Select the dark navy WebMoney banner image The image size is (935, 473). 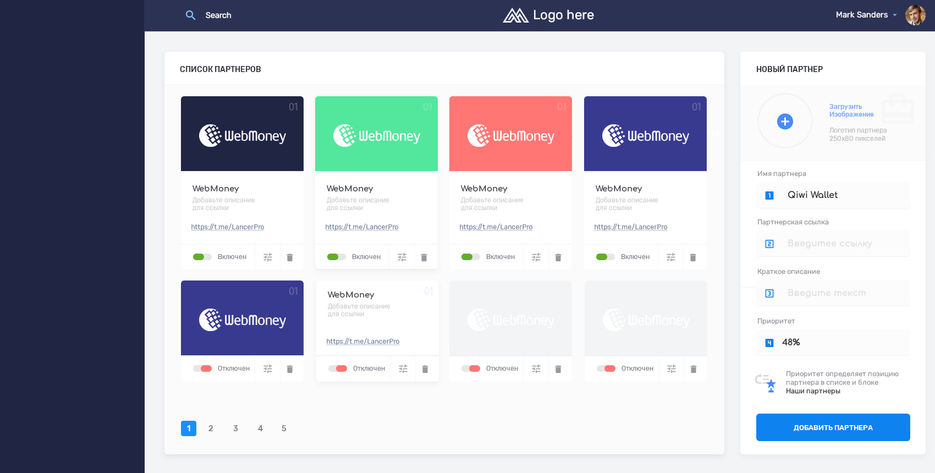tap(242, 134)
